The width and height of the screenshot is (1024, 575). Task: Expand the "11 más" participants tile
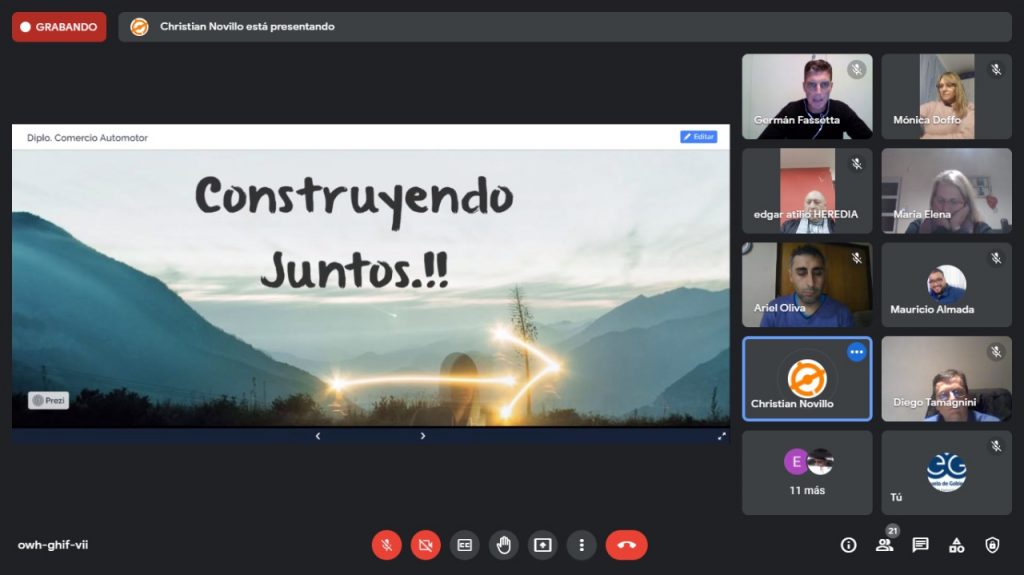[x=807, y=473]
